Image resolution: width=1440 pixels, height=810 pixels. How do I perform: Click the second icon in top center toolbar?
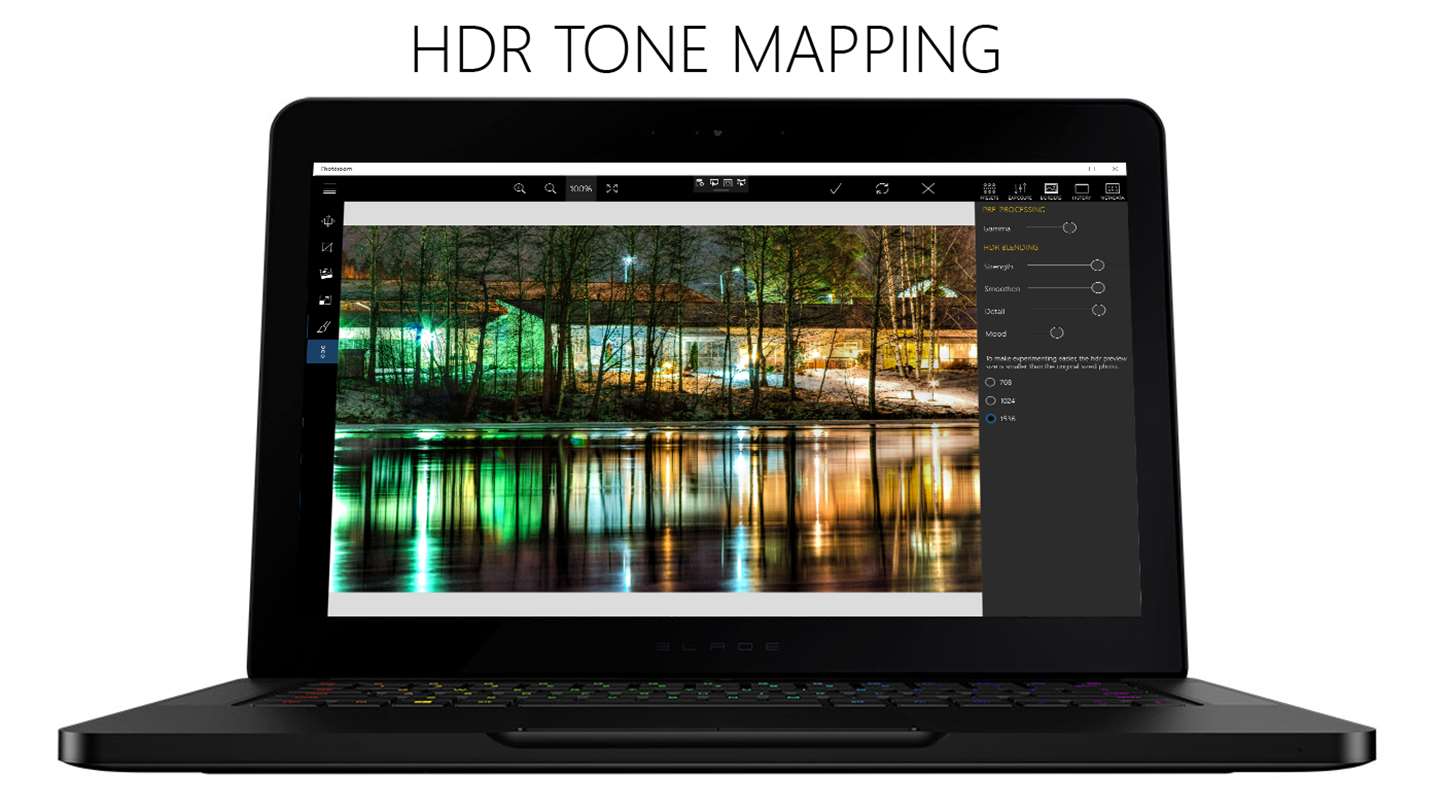(x=714, y=182)
